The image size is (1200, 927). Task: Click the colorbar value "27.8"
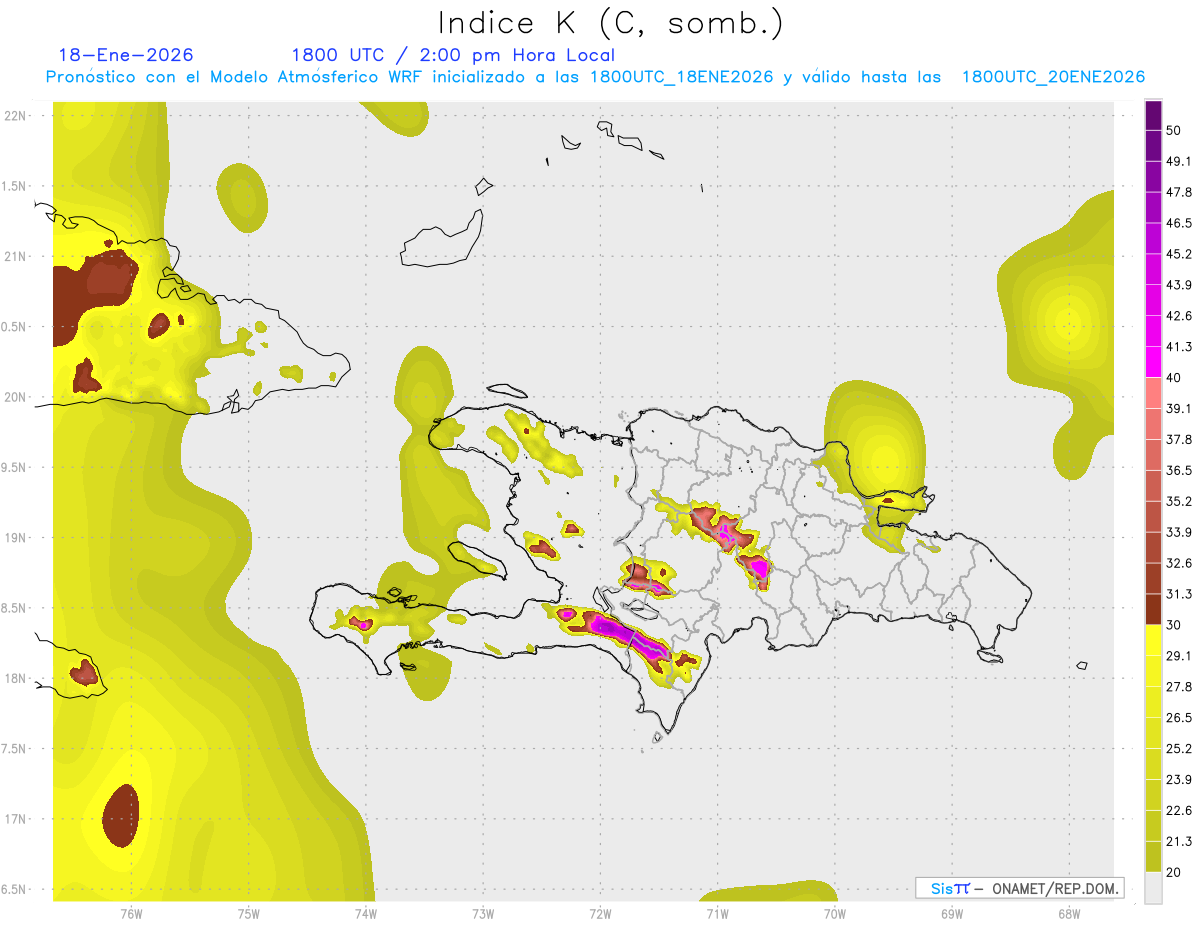pos(1179,687)
